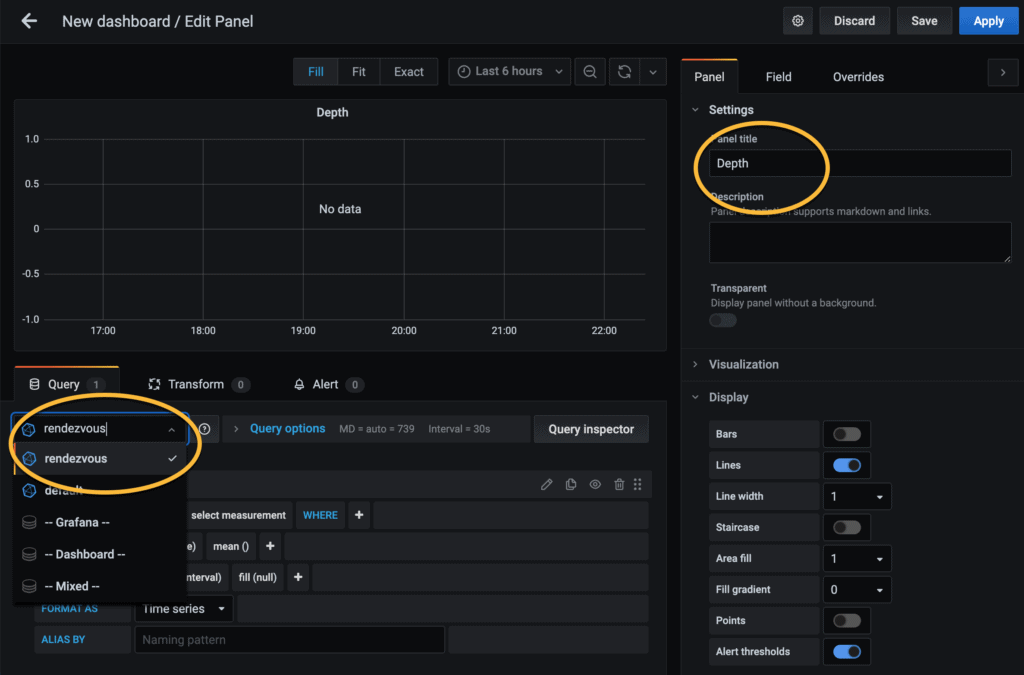Click the Naming pattern alias field
Viewport: 1024px width, 675px height.
coord(289,640)
